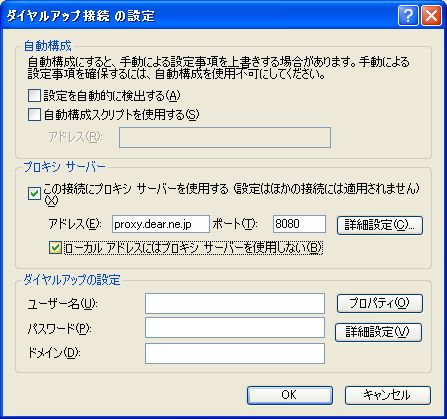Focus the proxy.dear.ne.jp address field
The image size is (447, 419).
(x=161, y=224)
